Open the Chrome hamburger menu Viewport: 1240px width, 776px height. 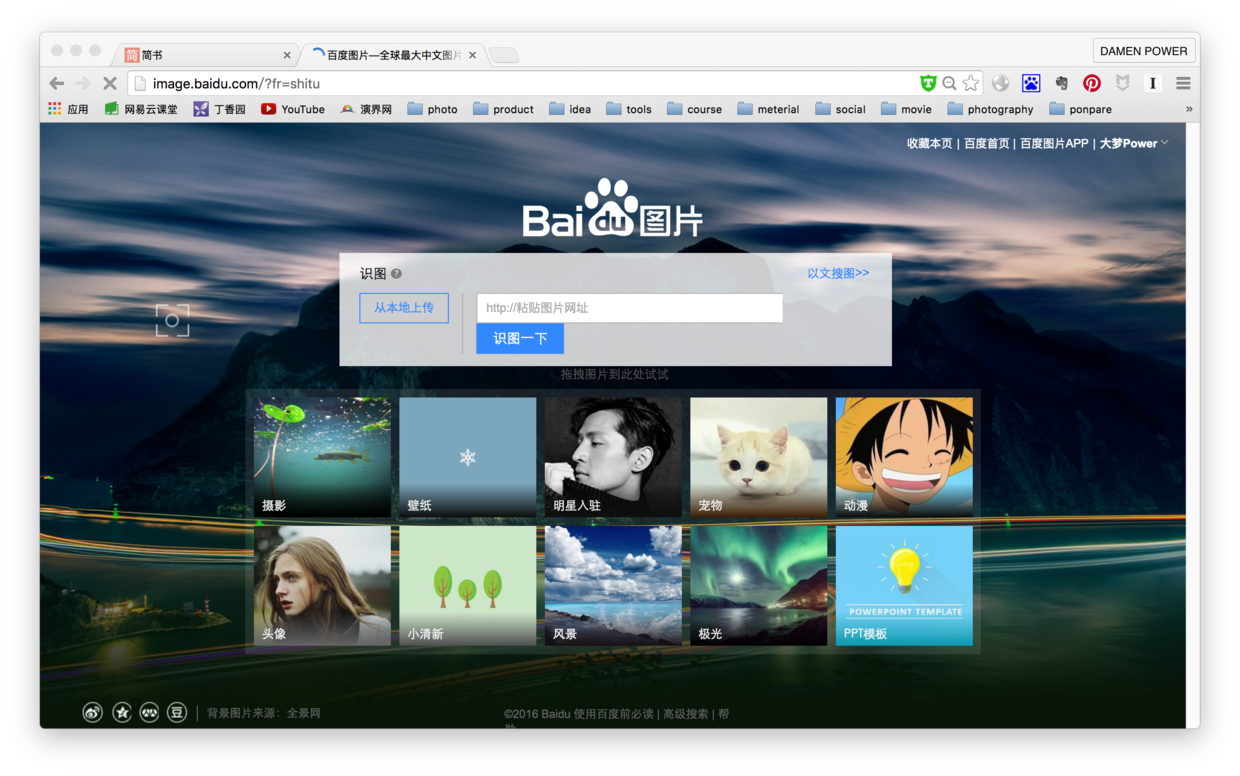[1183, 84]
